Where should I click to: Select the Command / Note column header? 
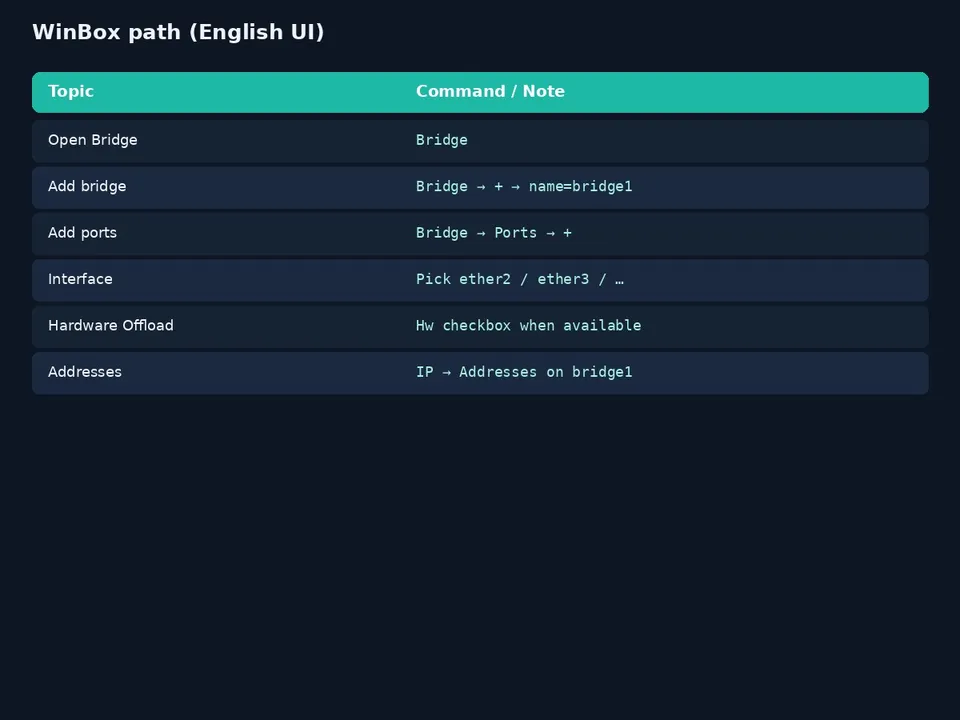point(490,91)
